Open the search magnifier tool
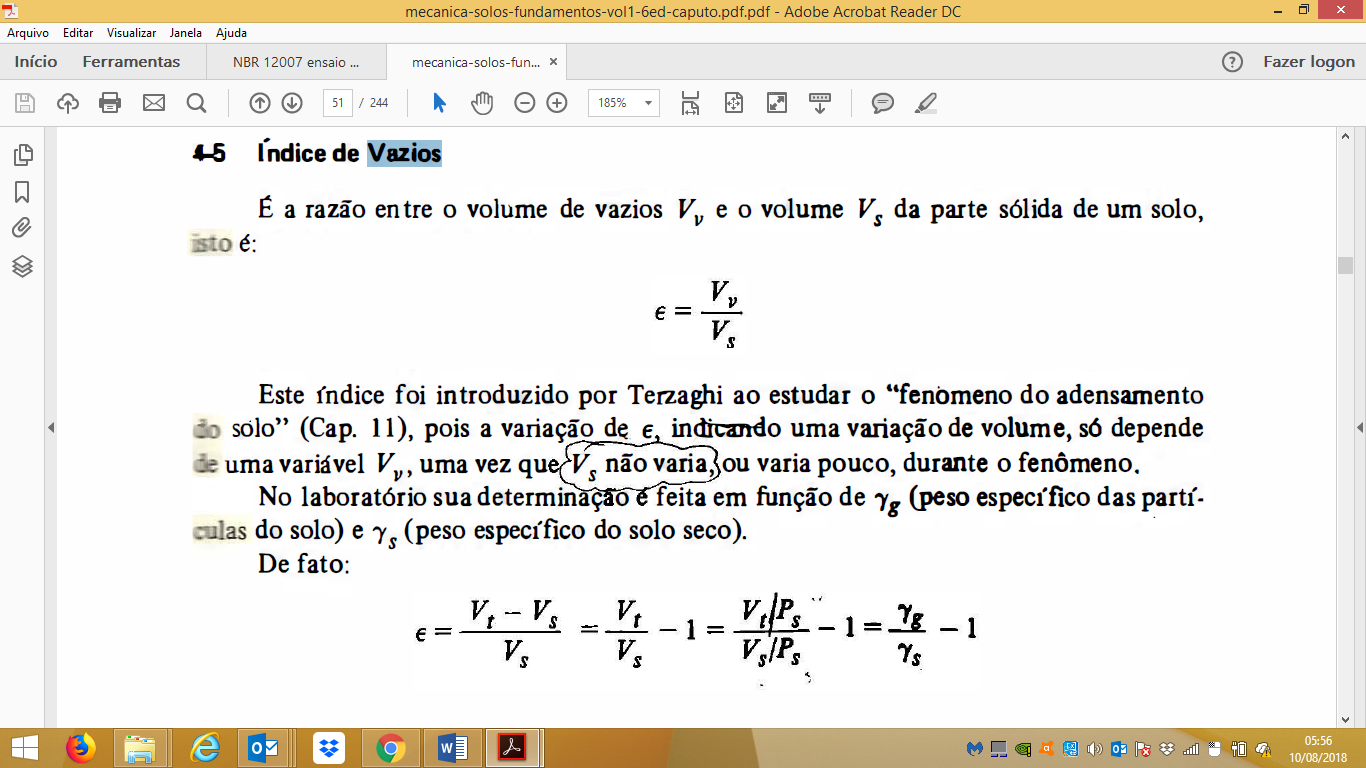 (x=196, y=103)
